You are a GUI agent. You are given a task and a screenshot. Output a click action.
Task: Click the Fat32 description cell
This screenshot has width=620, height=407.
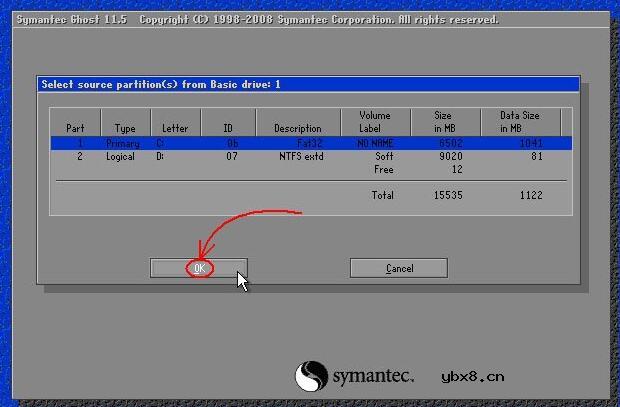(307, 144)
